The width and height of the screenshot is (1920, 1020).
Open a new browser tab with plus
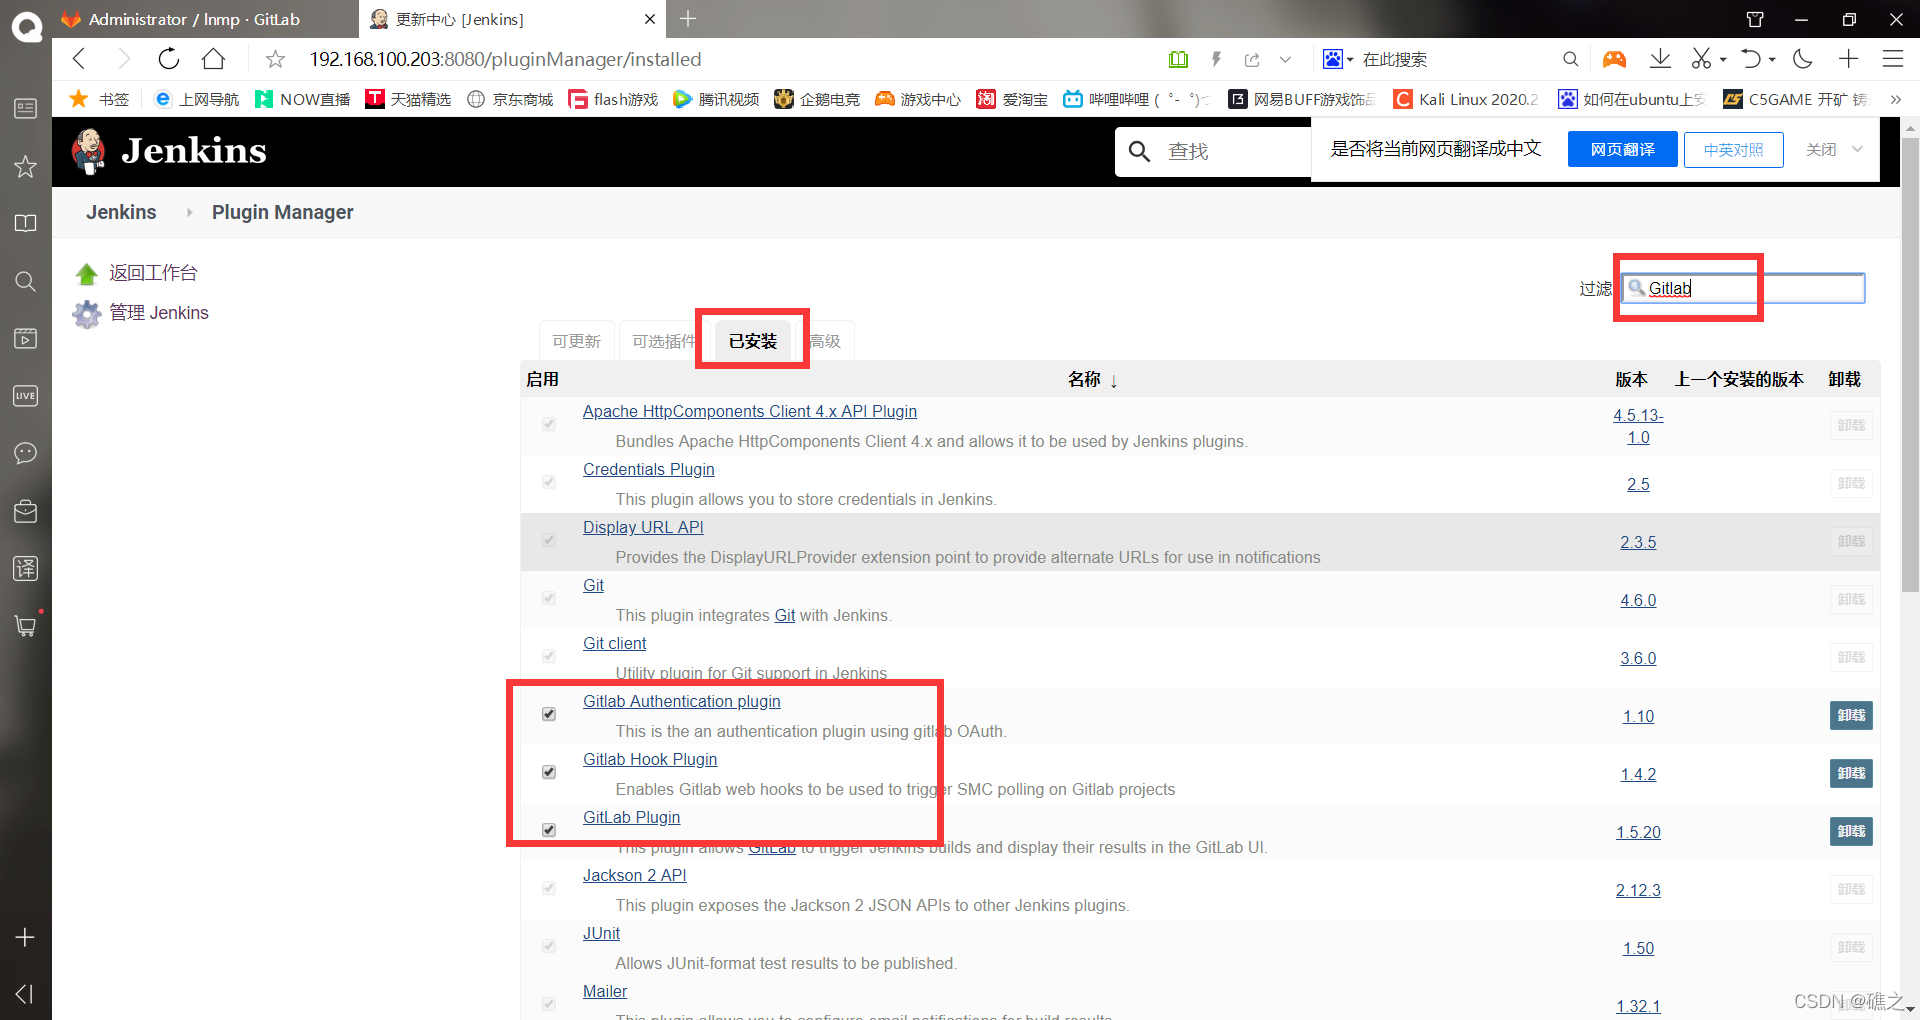(x=688, y=18)
